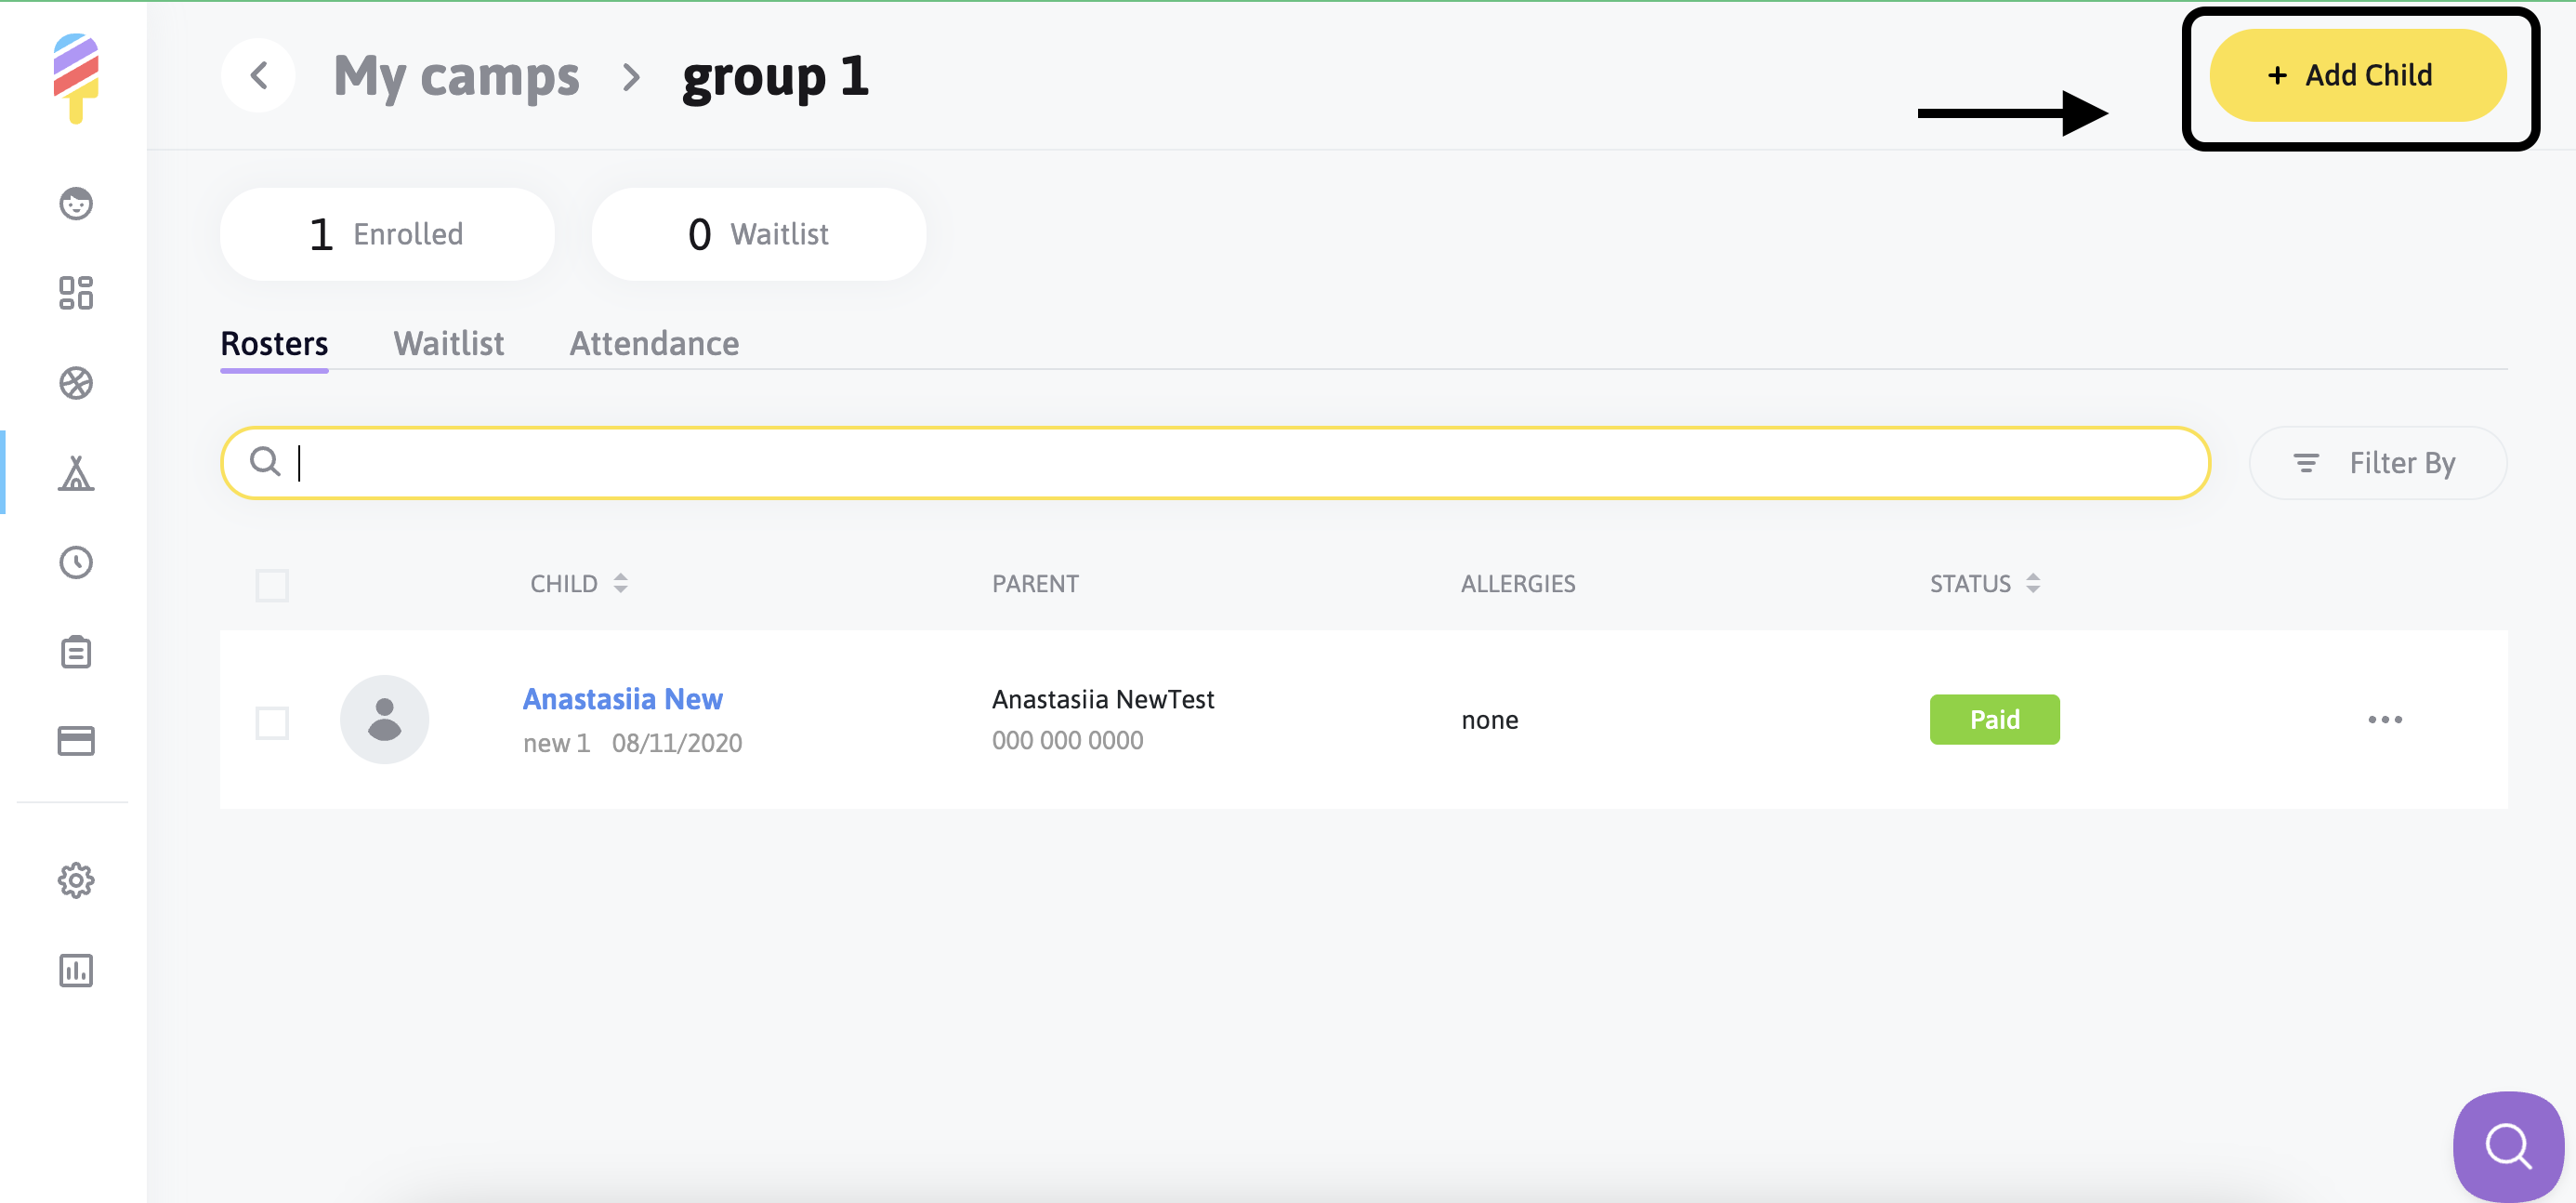Sort by the CHILD column arrows
The image size is (2576, 1203).
coord(621,584)
